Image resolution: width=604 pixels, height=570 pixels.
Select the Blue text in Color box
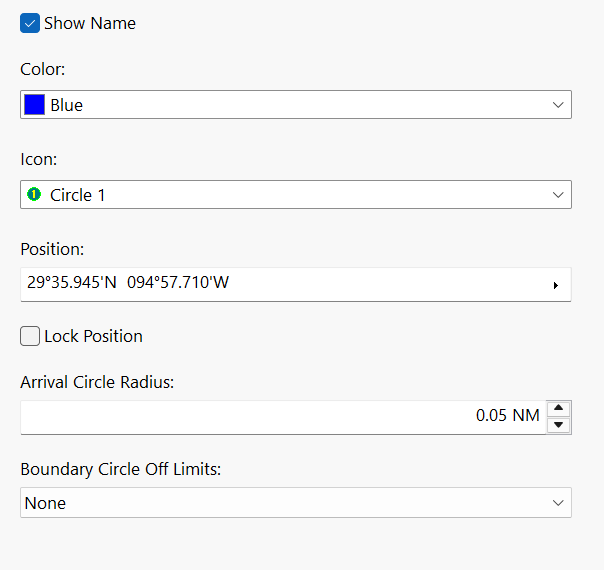coord(67,105)
